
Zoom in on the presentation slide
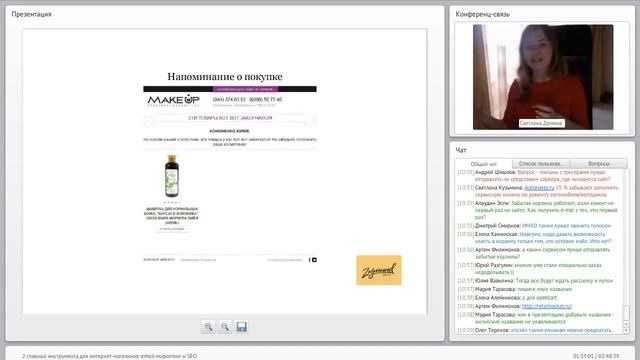[x=208, y=327]
